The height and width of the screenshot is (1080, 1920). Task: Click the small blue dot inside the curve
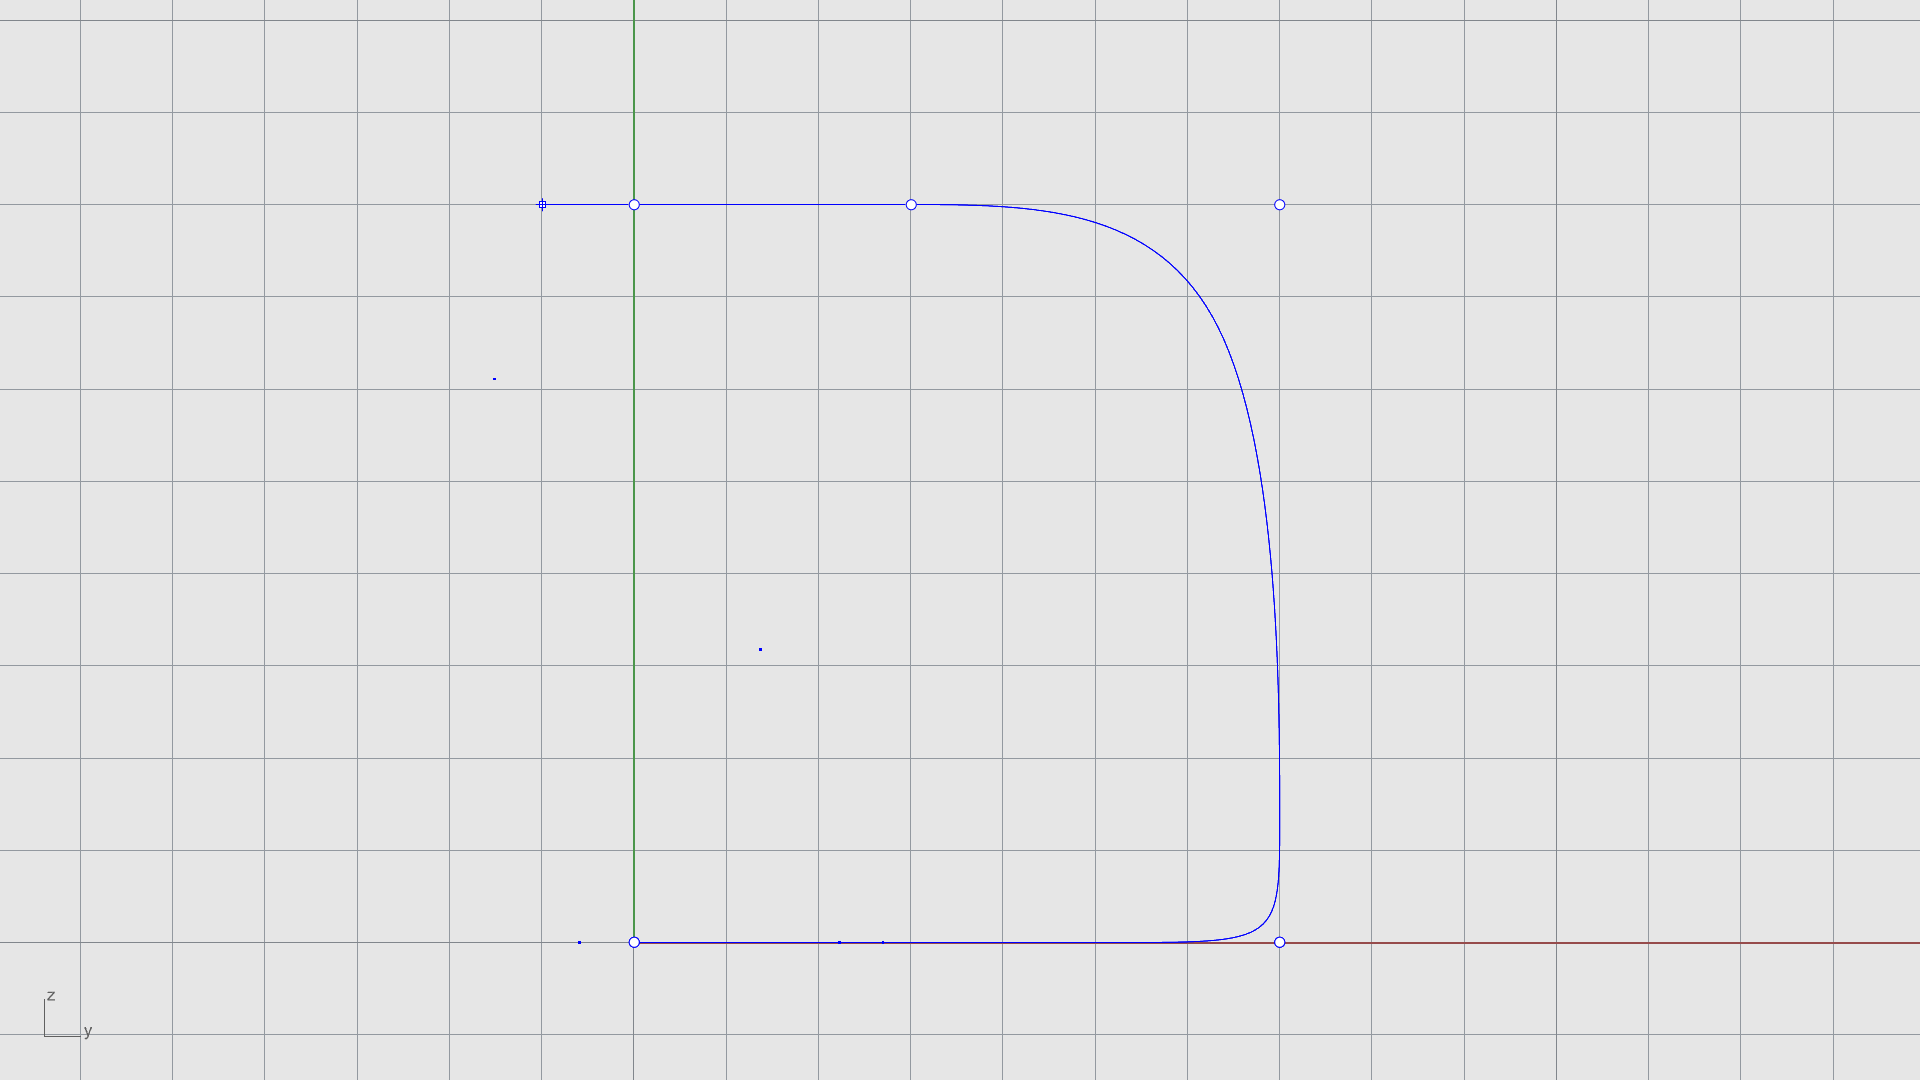tap(760, 650)
